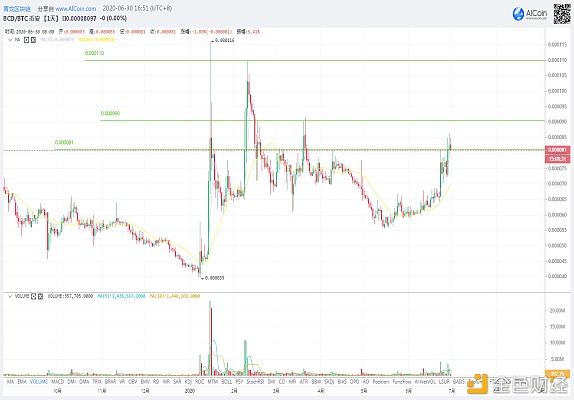Image resolution: width=574 pixels, height=400 pixels.
Task: Collapse the MA indicator chevron
Action: click(x=10, y=40)
